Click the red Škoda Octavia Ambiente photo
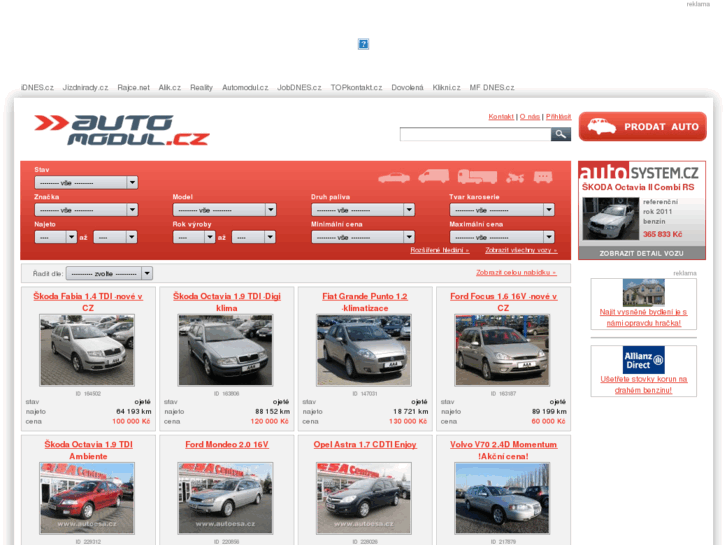Viewport: 727px width, 545px height. [x=87, y=498]
